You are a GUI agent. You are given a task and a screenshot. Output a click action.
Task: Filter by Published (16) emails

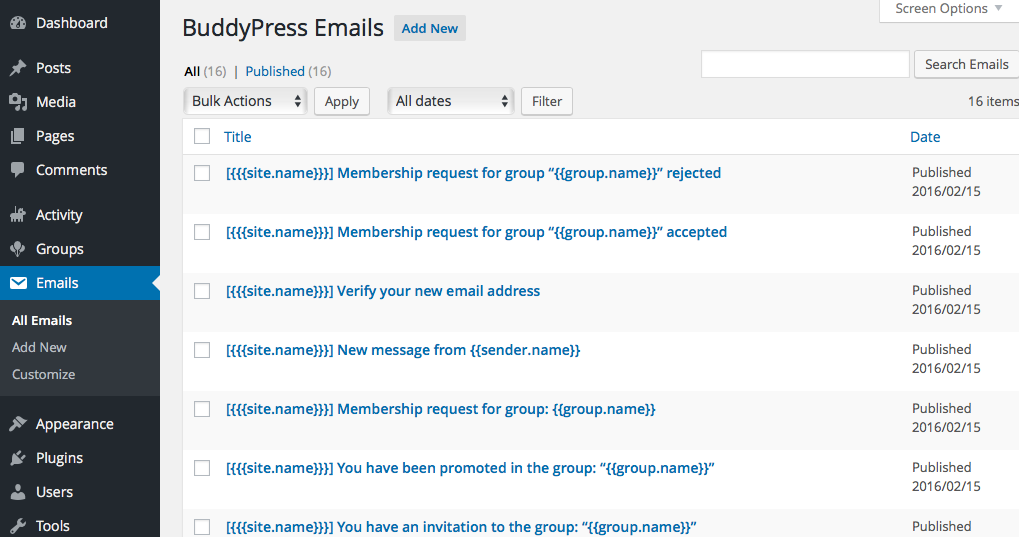[288, 72]
